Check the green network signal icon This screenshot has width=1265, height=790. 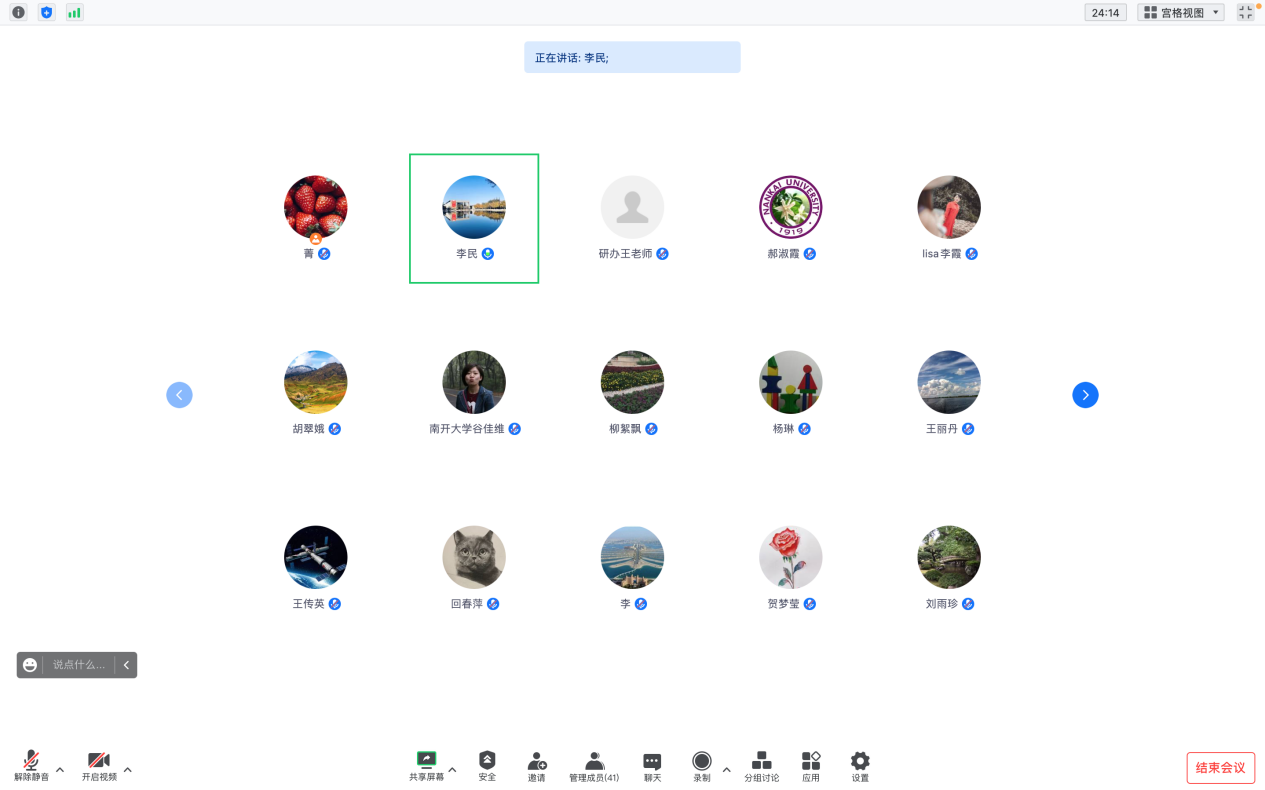74,12
